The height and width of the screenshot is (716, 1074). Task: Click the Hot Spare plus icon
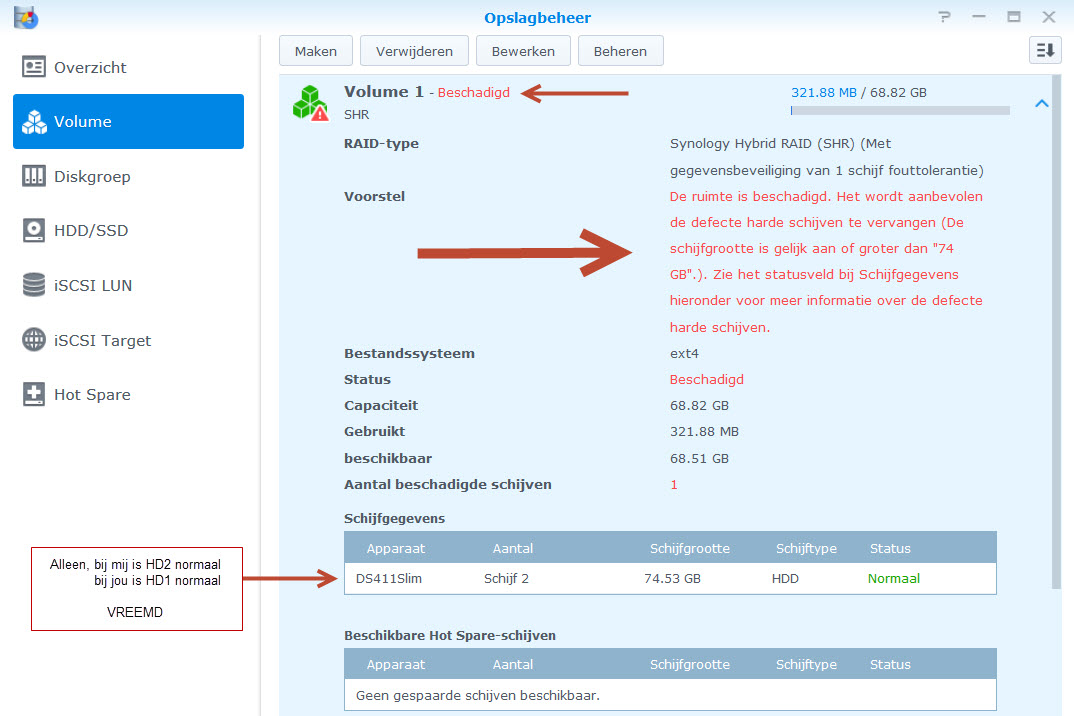pyautogui.click(x=34, y=395)
